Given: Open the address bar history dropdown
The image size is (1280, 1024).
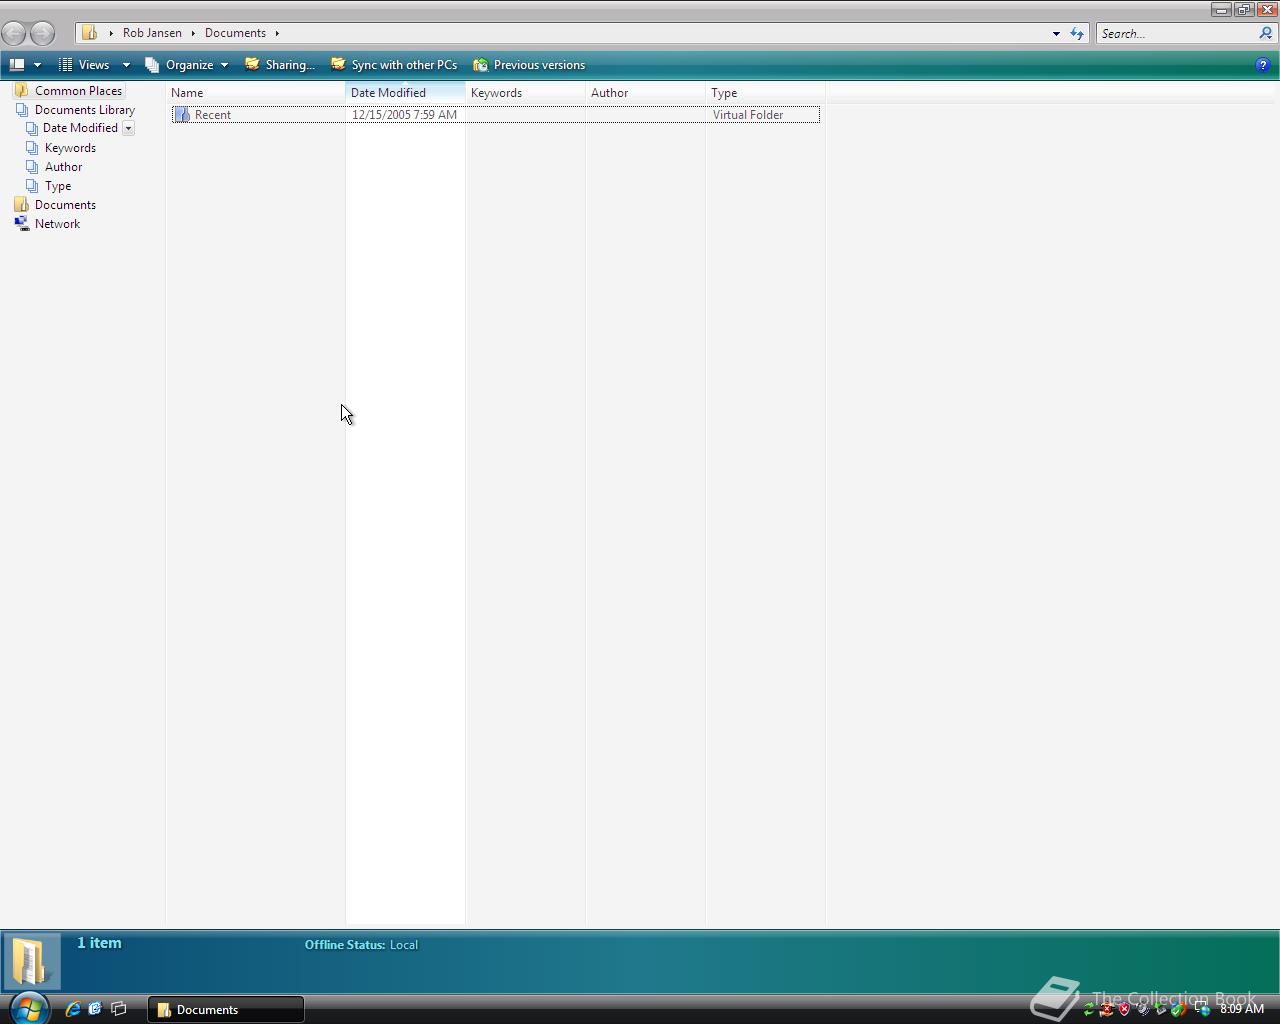Looking at the screenshot, I should (x=1056, y=33).
